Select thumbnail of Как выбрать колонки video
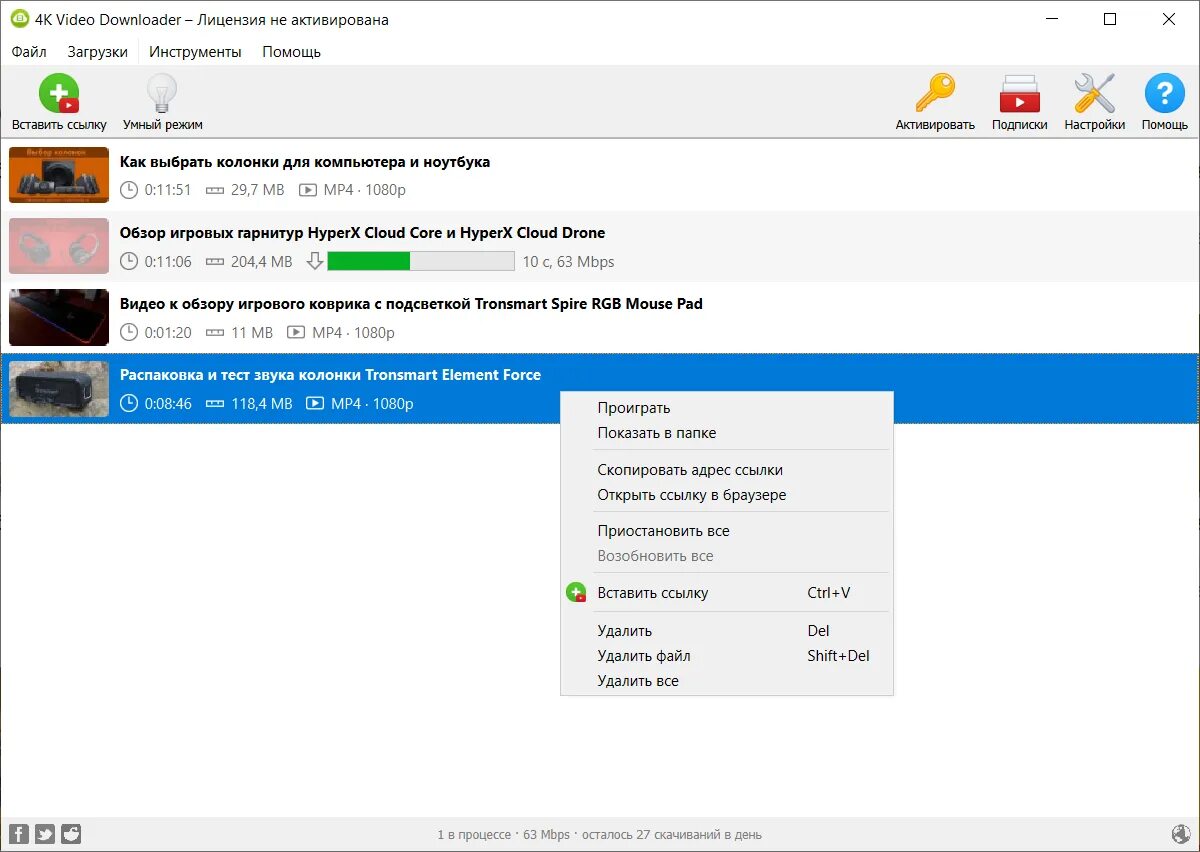 (59, 175)
